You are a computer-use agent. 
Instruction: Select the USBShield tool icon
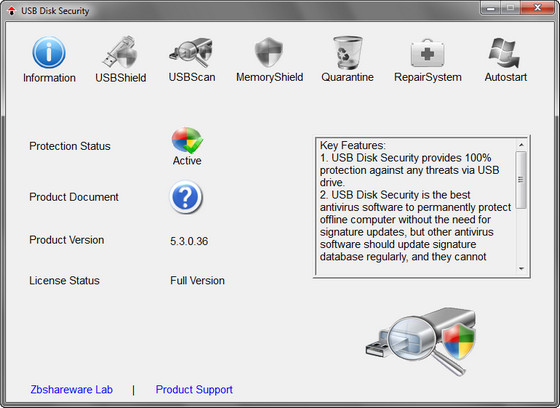[x=121, y=52]
